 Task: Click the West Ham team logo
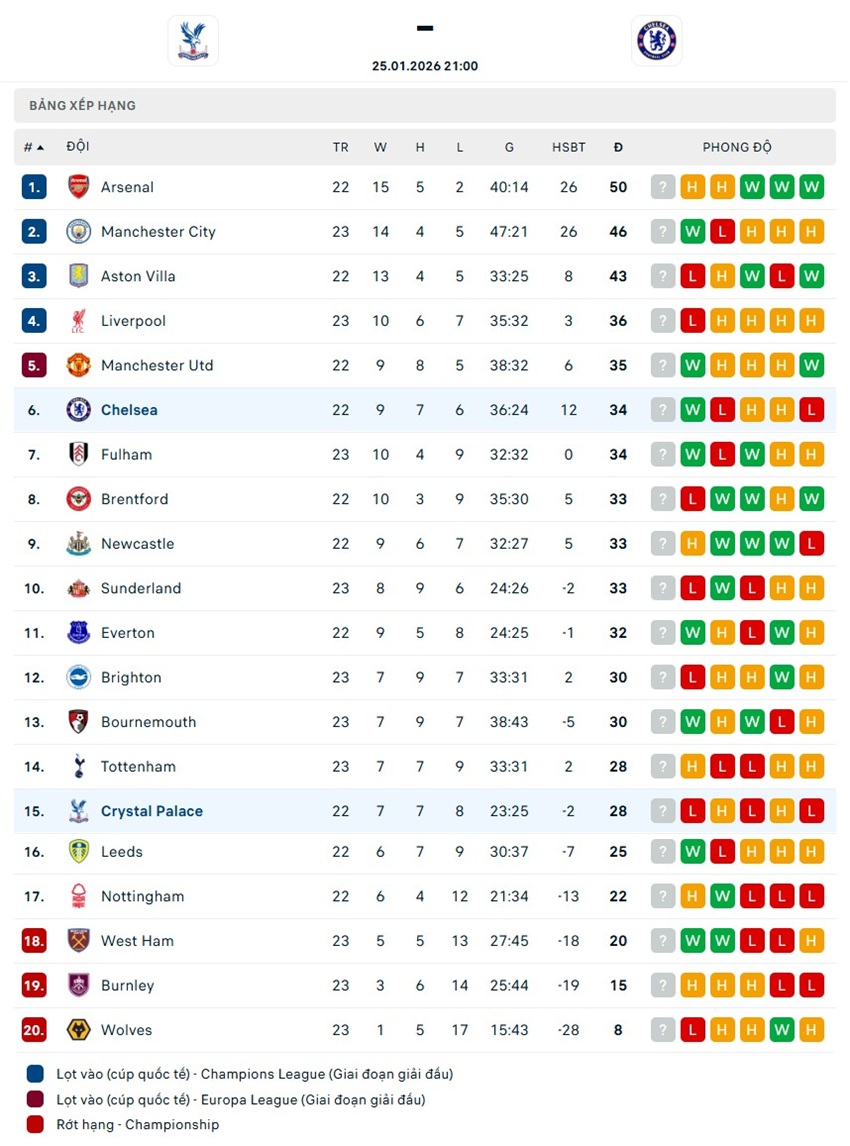click(x=79, y=941)
